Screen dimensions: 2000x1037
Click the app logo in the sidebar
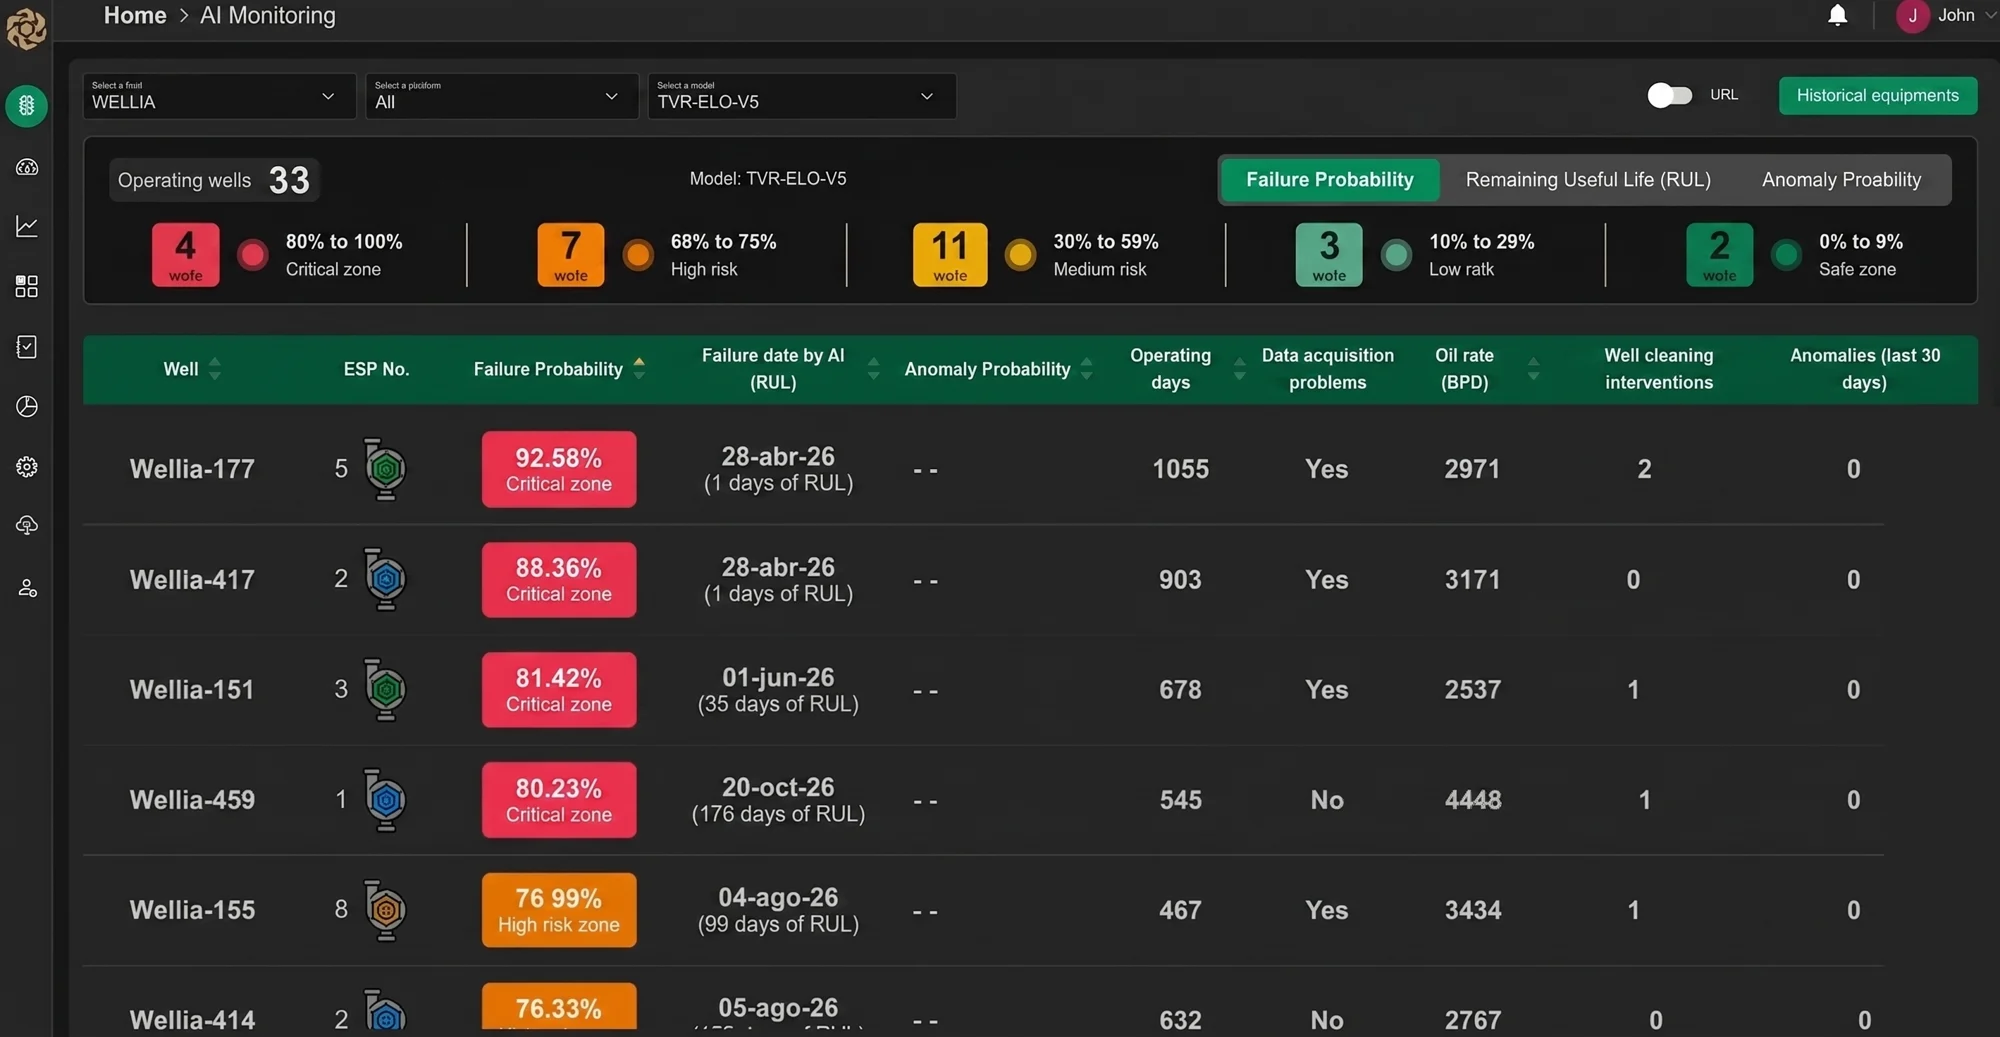pos(26,28)
